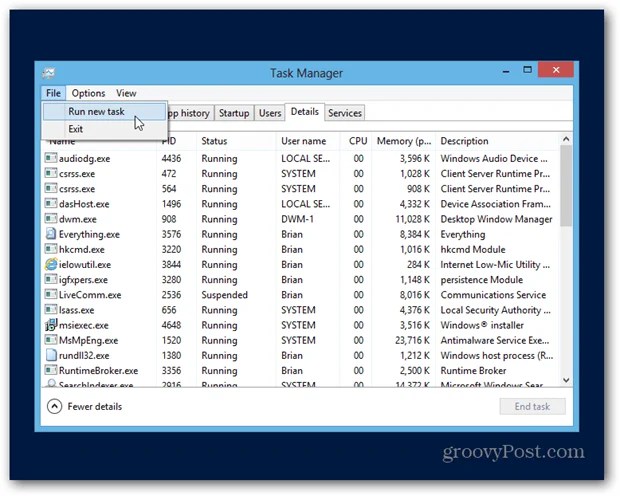Collapse view with Fewer details arrow
Image resolution: width=620 pixels, height=496 pixels.
tap(54, 406)
